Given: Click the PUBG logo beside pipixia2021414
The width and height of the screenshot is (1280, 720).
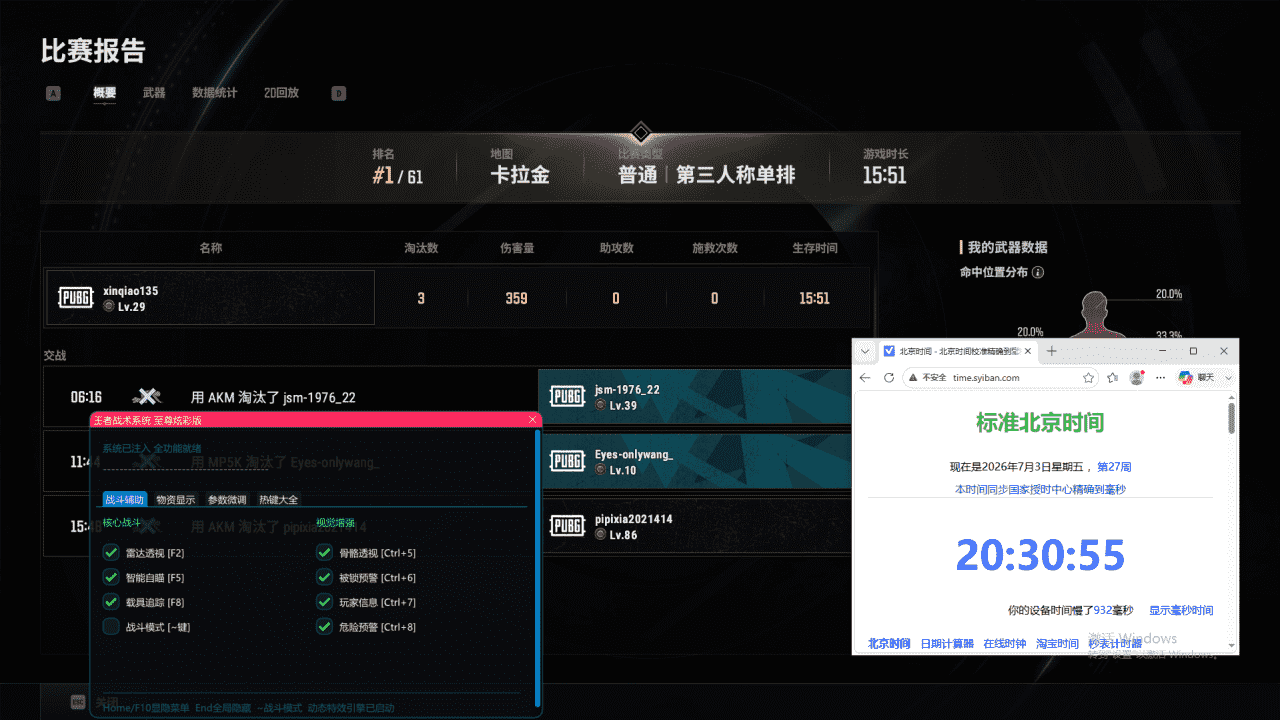Looking at the screenshot, I should tap(567, 526).
